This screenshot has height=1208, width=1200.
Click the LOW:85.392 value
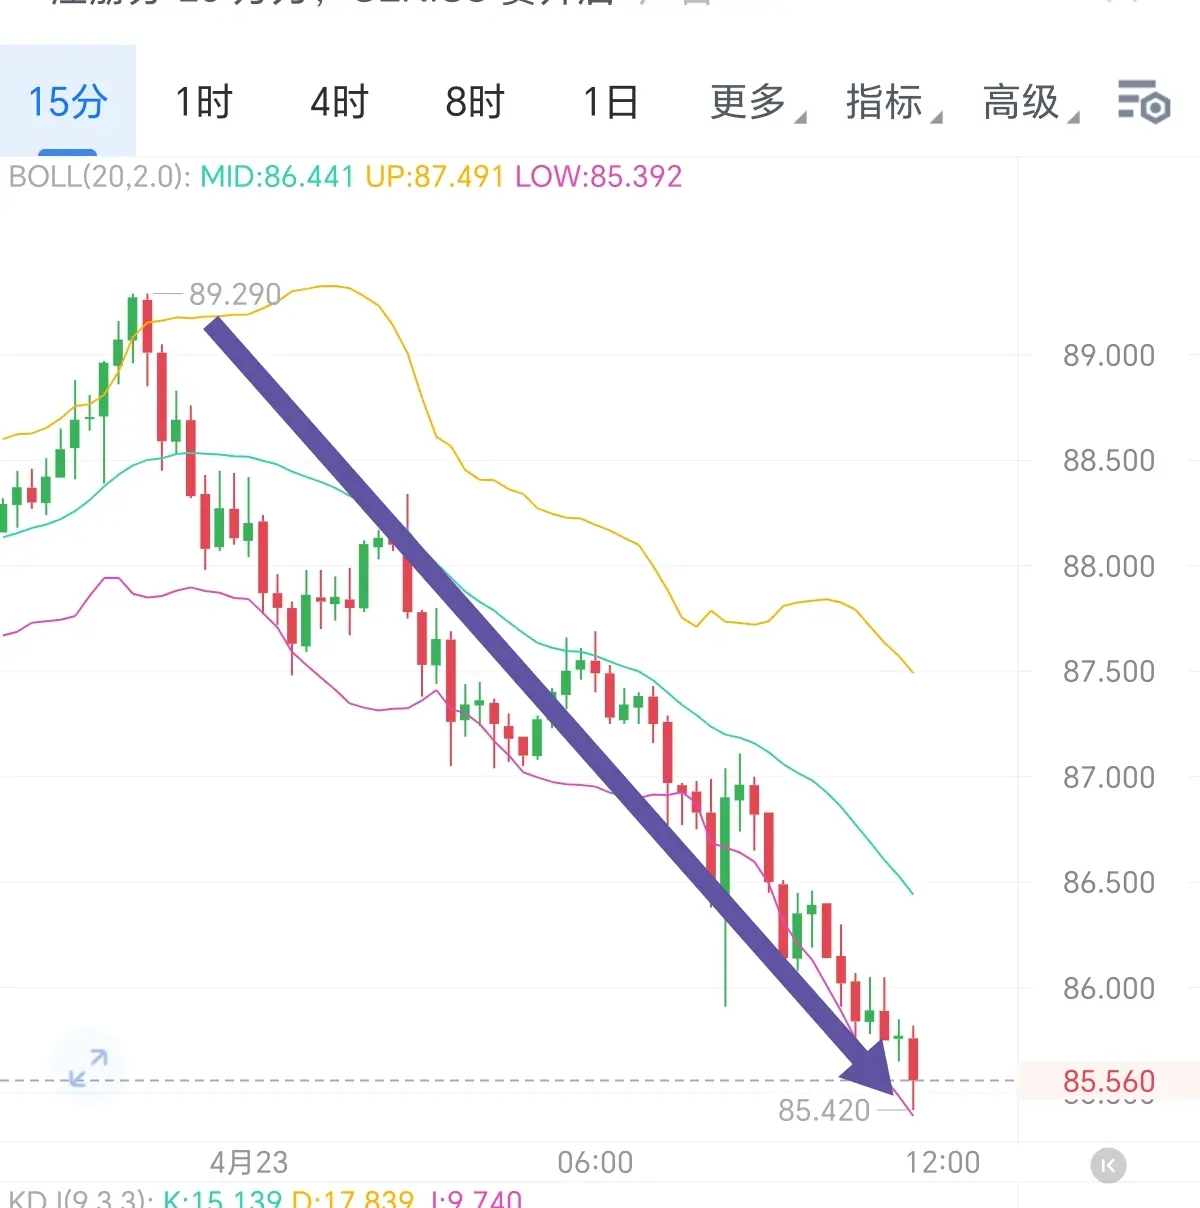click(599, 177)
